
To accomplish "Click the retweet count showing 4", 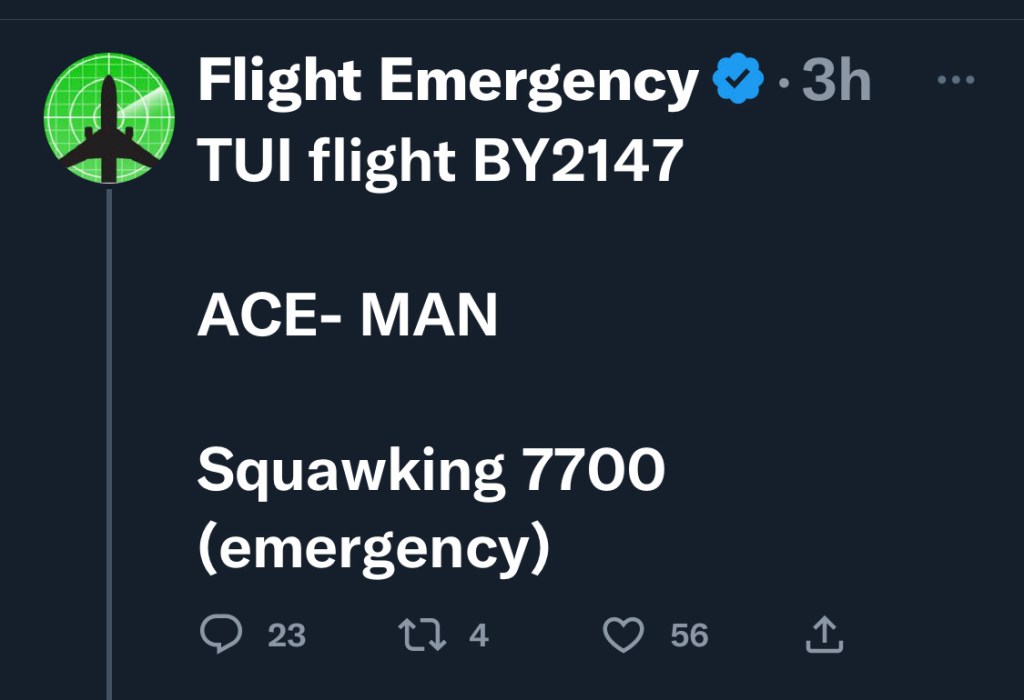I will click(x=479, y=635).
